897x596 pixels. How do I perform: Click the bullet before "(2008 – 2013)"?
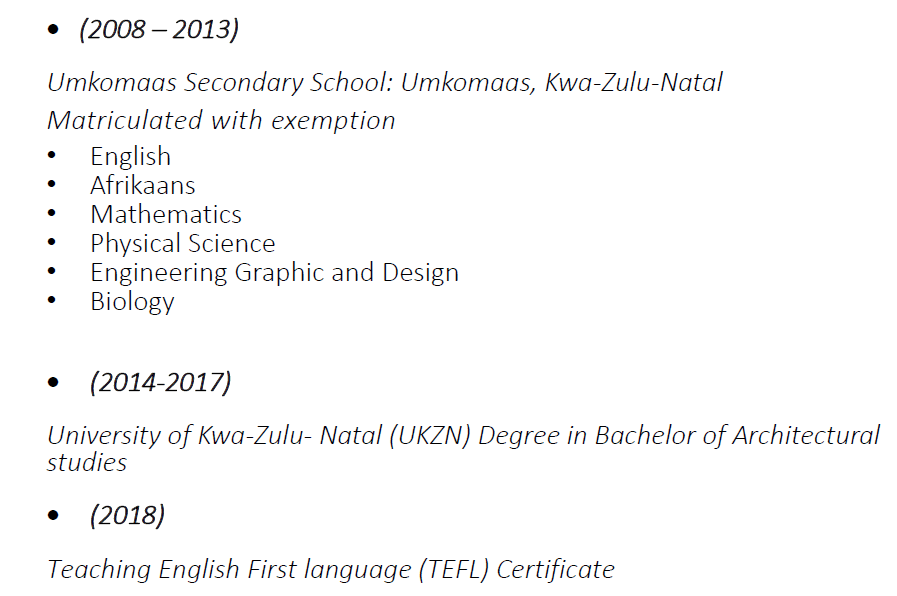[54, 31]
